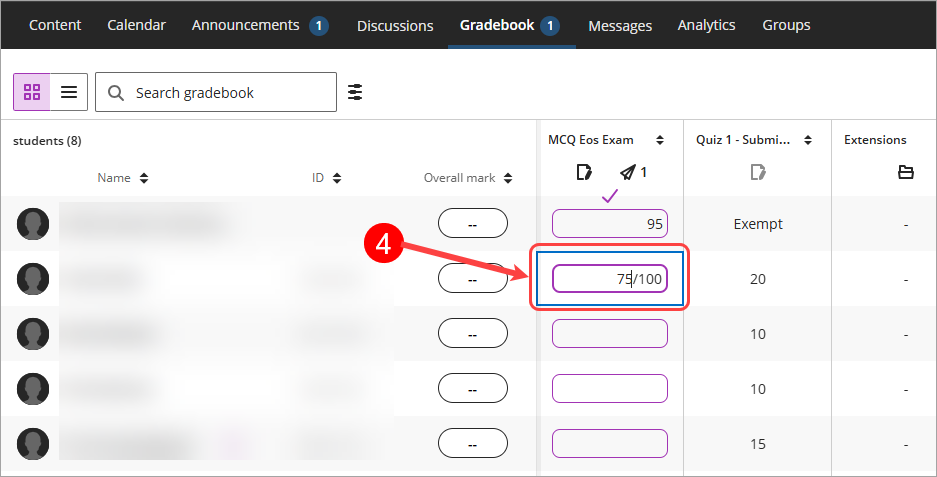The height and width of the screenshot is (477, 937).
Task: Click first student's avatar icon
Action: 33,224
